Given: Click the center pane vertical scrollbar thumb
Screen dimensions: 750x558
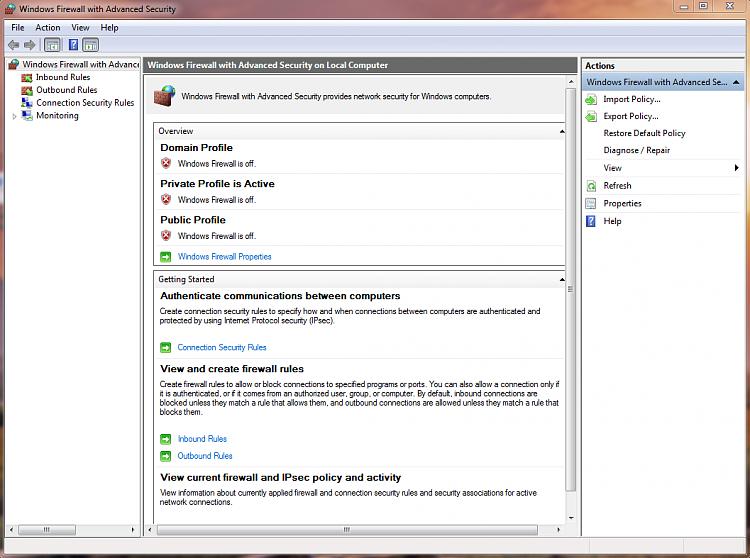Looking at the screenshot, I should click(x=571, y=290).
